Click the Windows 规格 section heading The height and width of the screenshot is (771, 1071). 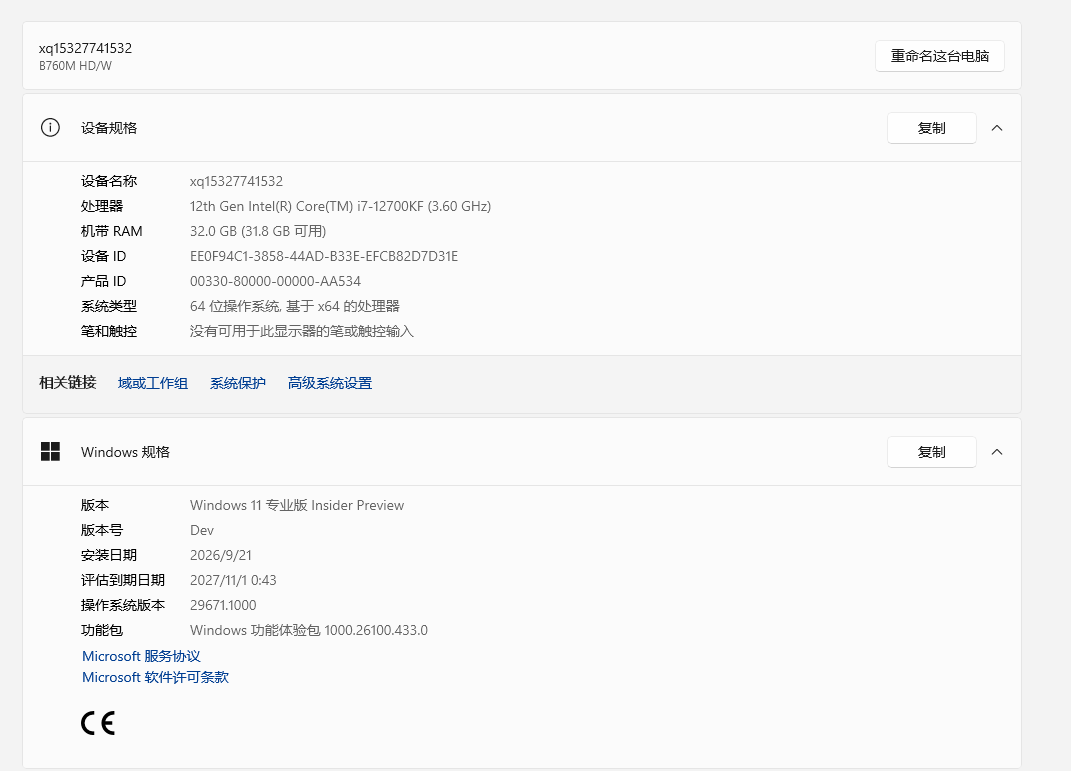[x=125, y=452]
